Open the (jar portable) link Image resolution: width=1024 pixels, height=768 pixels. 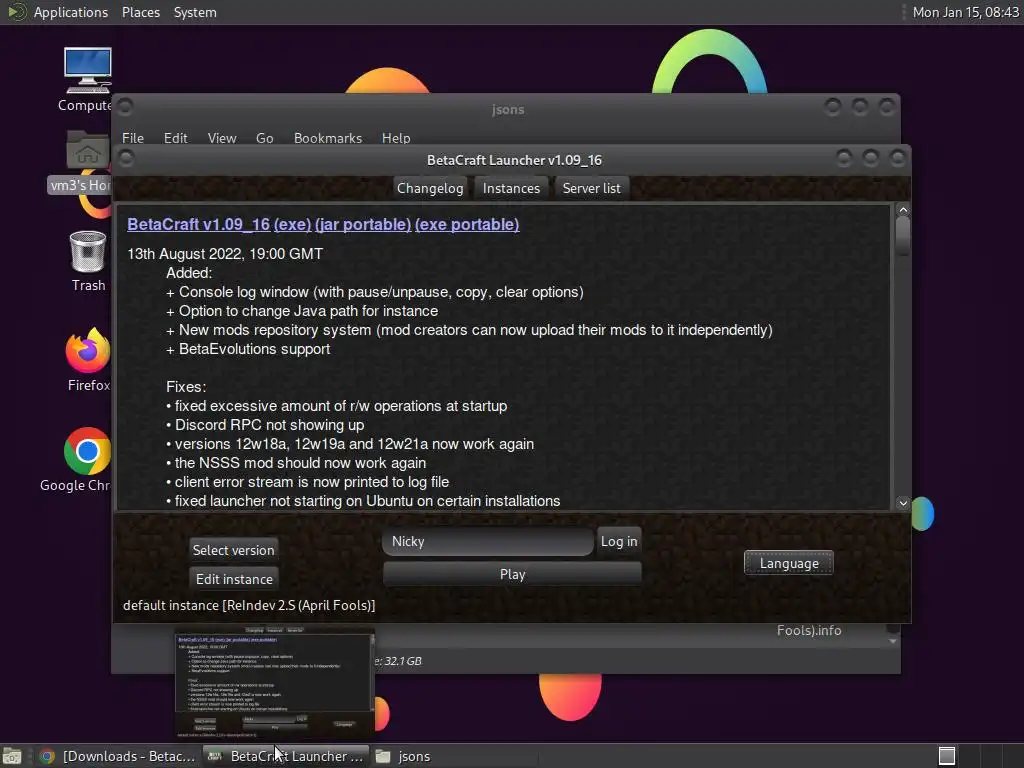point(363,224)
